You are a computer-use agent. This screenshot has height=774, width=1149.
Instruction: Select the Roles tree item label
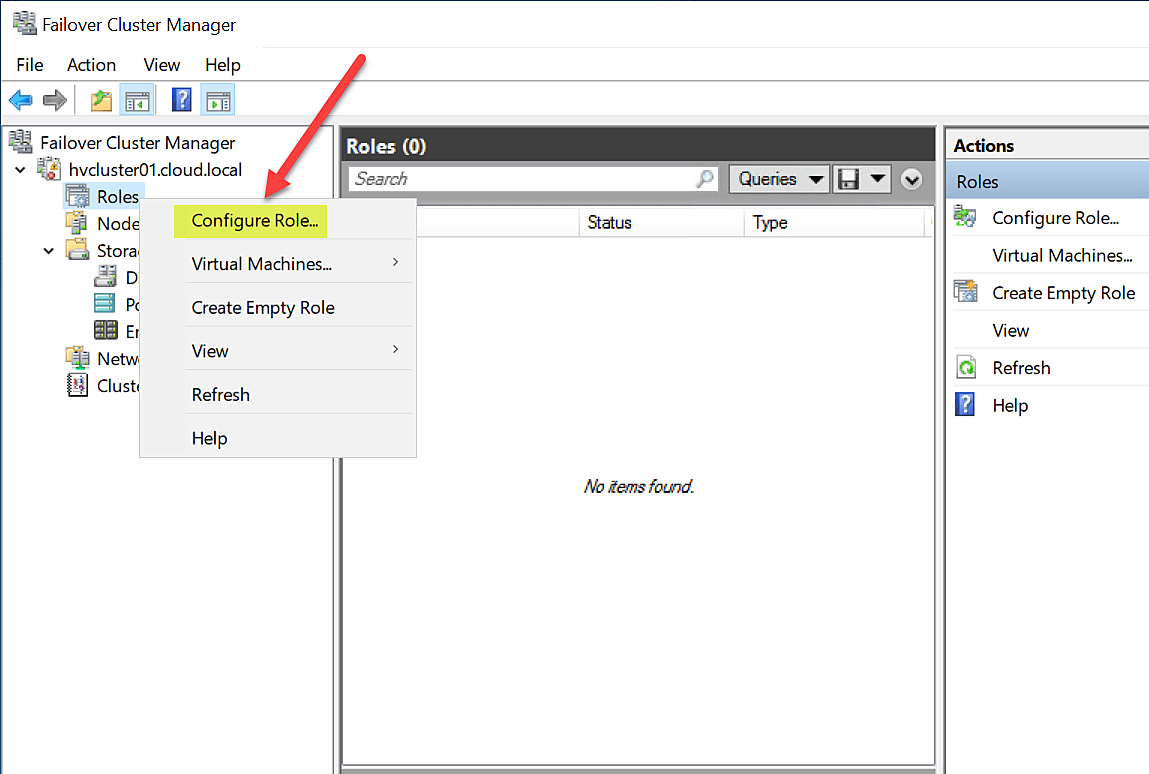pyautogui.click(x=117, y=196)
